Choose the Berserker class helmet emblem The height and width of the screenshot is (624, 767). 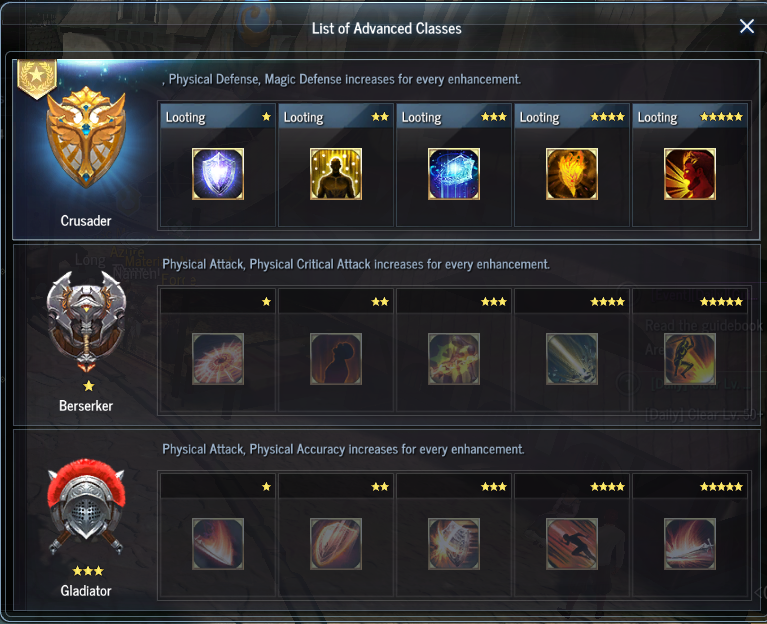tap(86, 321)
